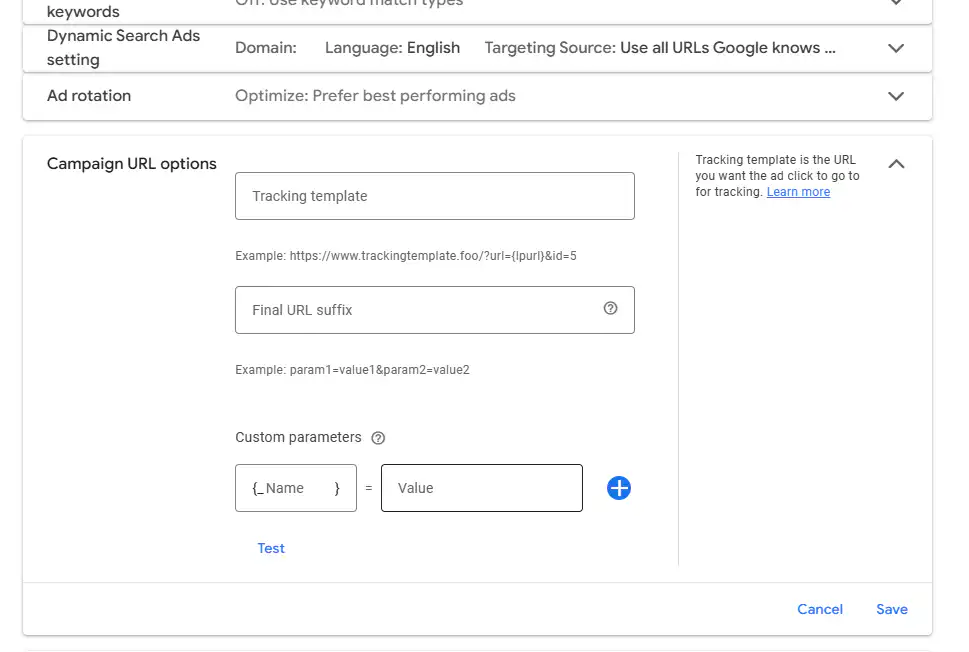Image resolution: width=969 pixels, height=652 pixels.
Task: Click the Test link
Action: (271, 548)
